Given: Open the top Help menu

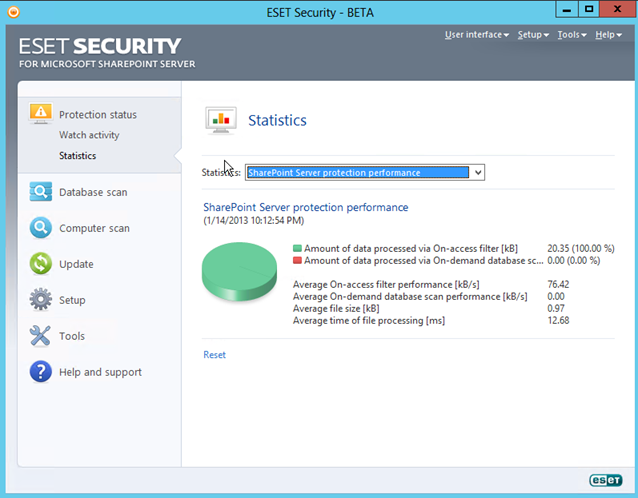Looking at the screenshot, I should (x=608, y=35).
